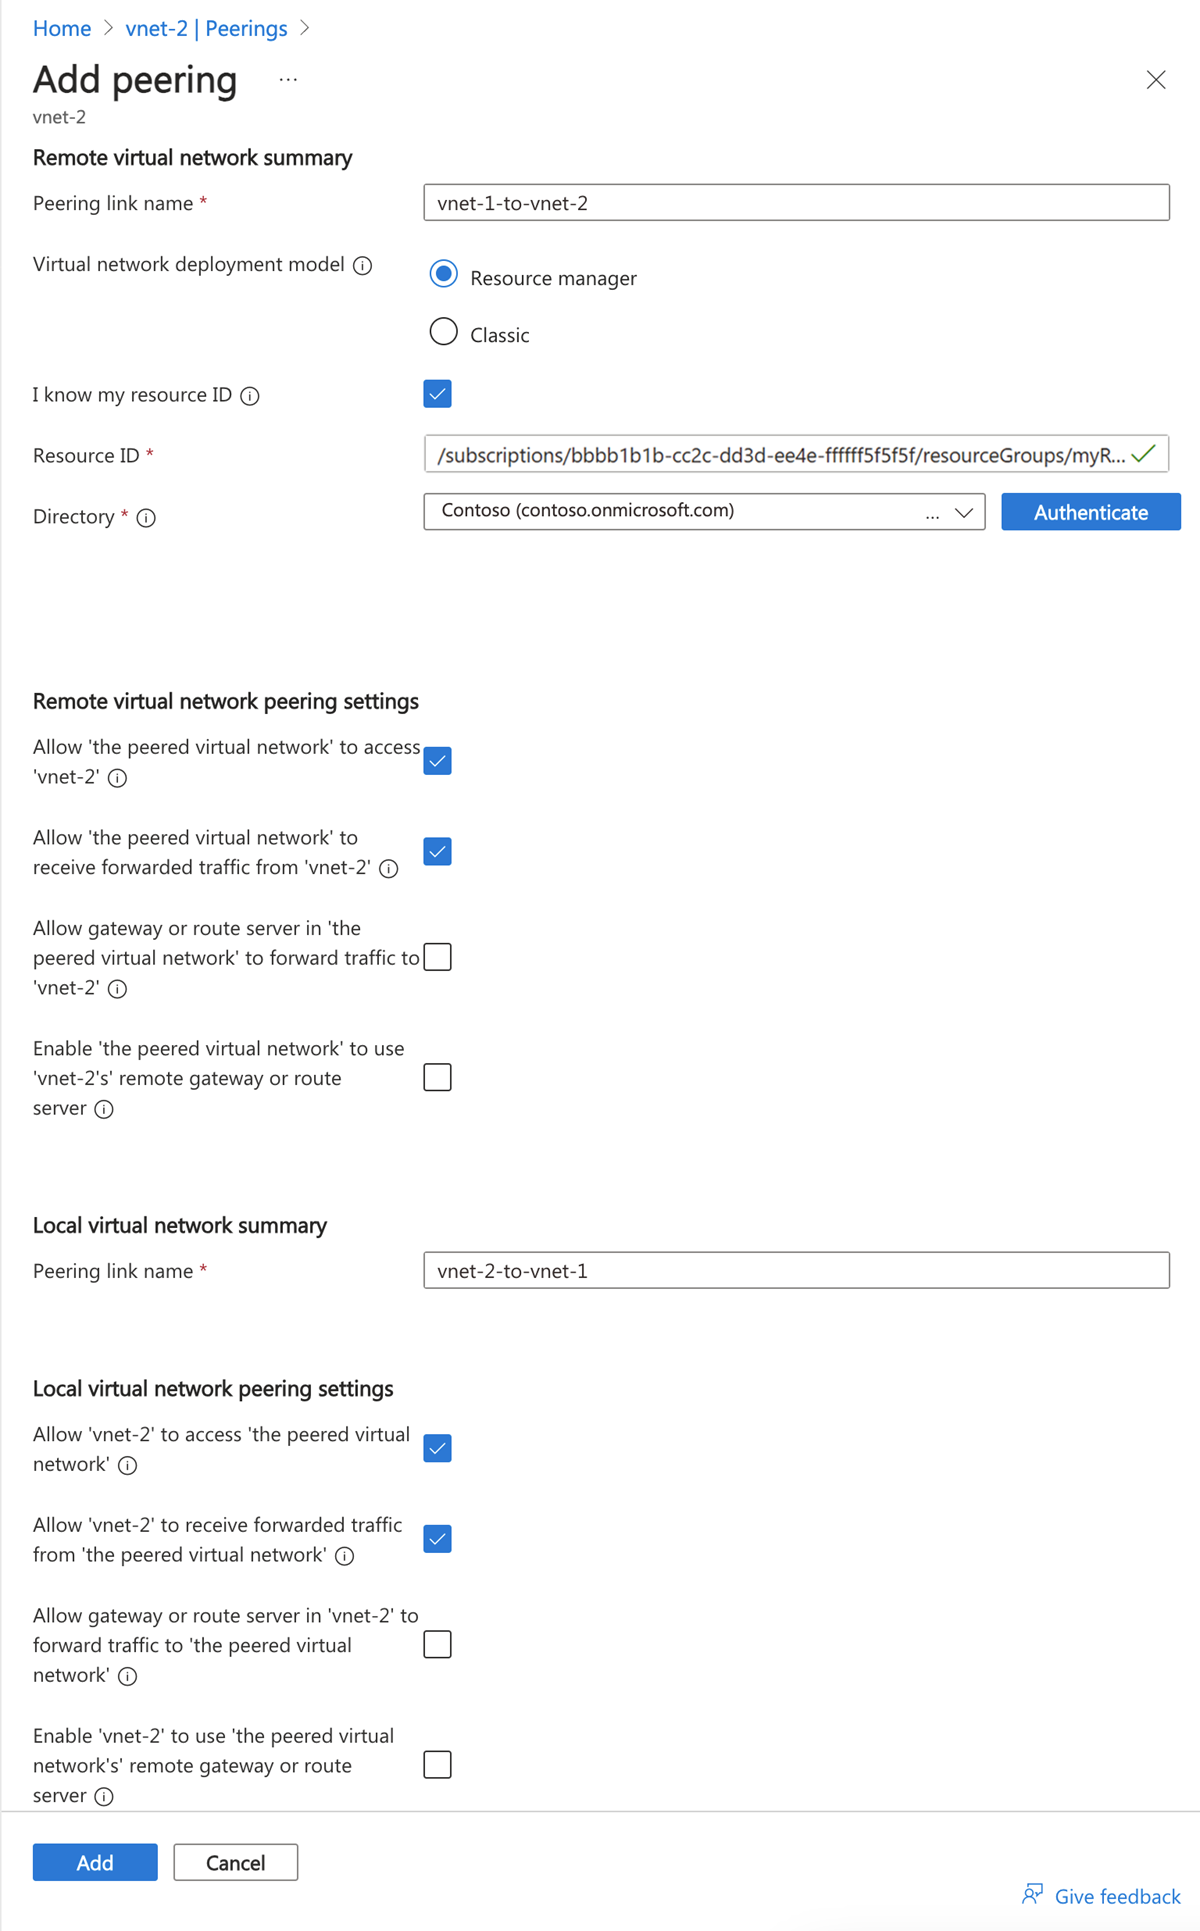Click the ellipsis inside the Directory selector
Screen dimensions: 1200x1931
(x=932, y=513)
